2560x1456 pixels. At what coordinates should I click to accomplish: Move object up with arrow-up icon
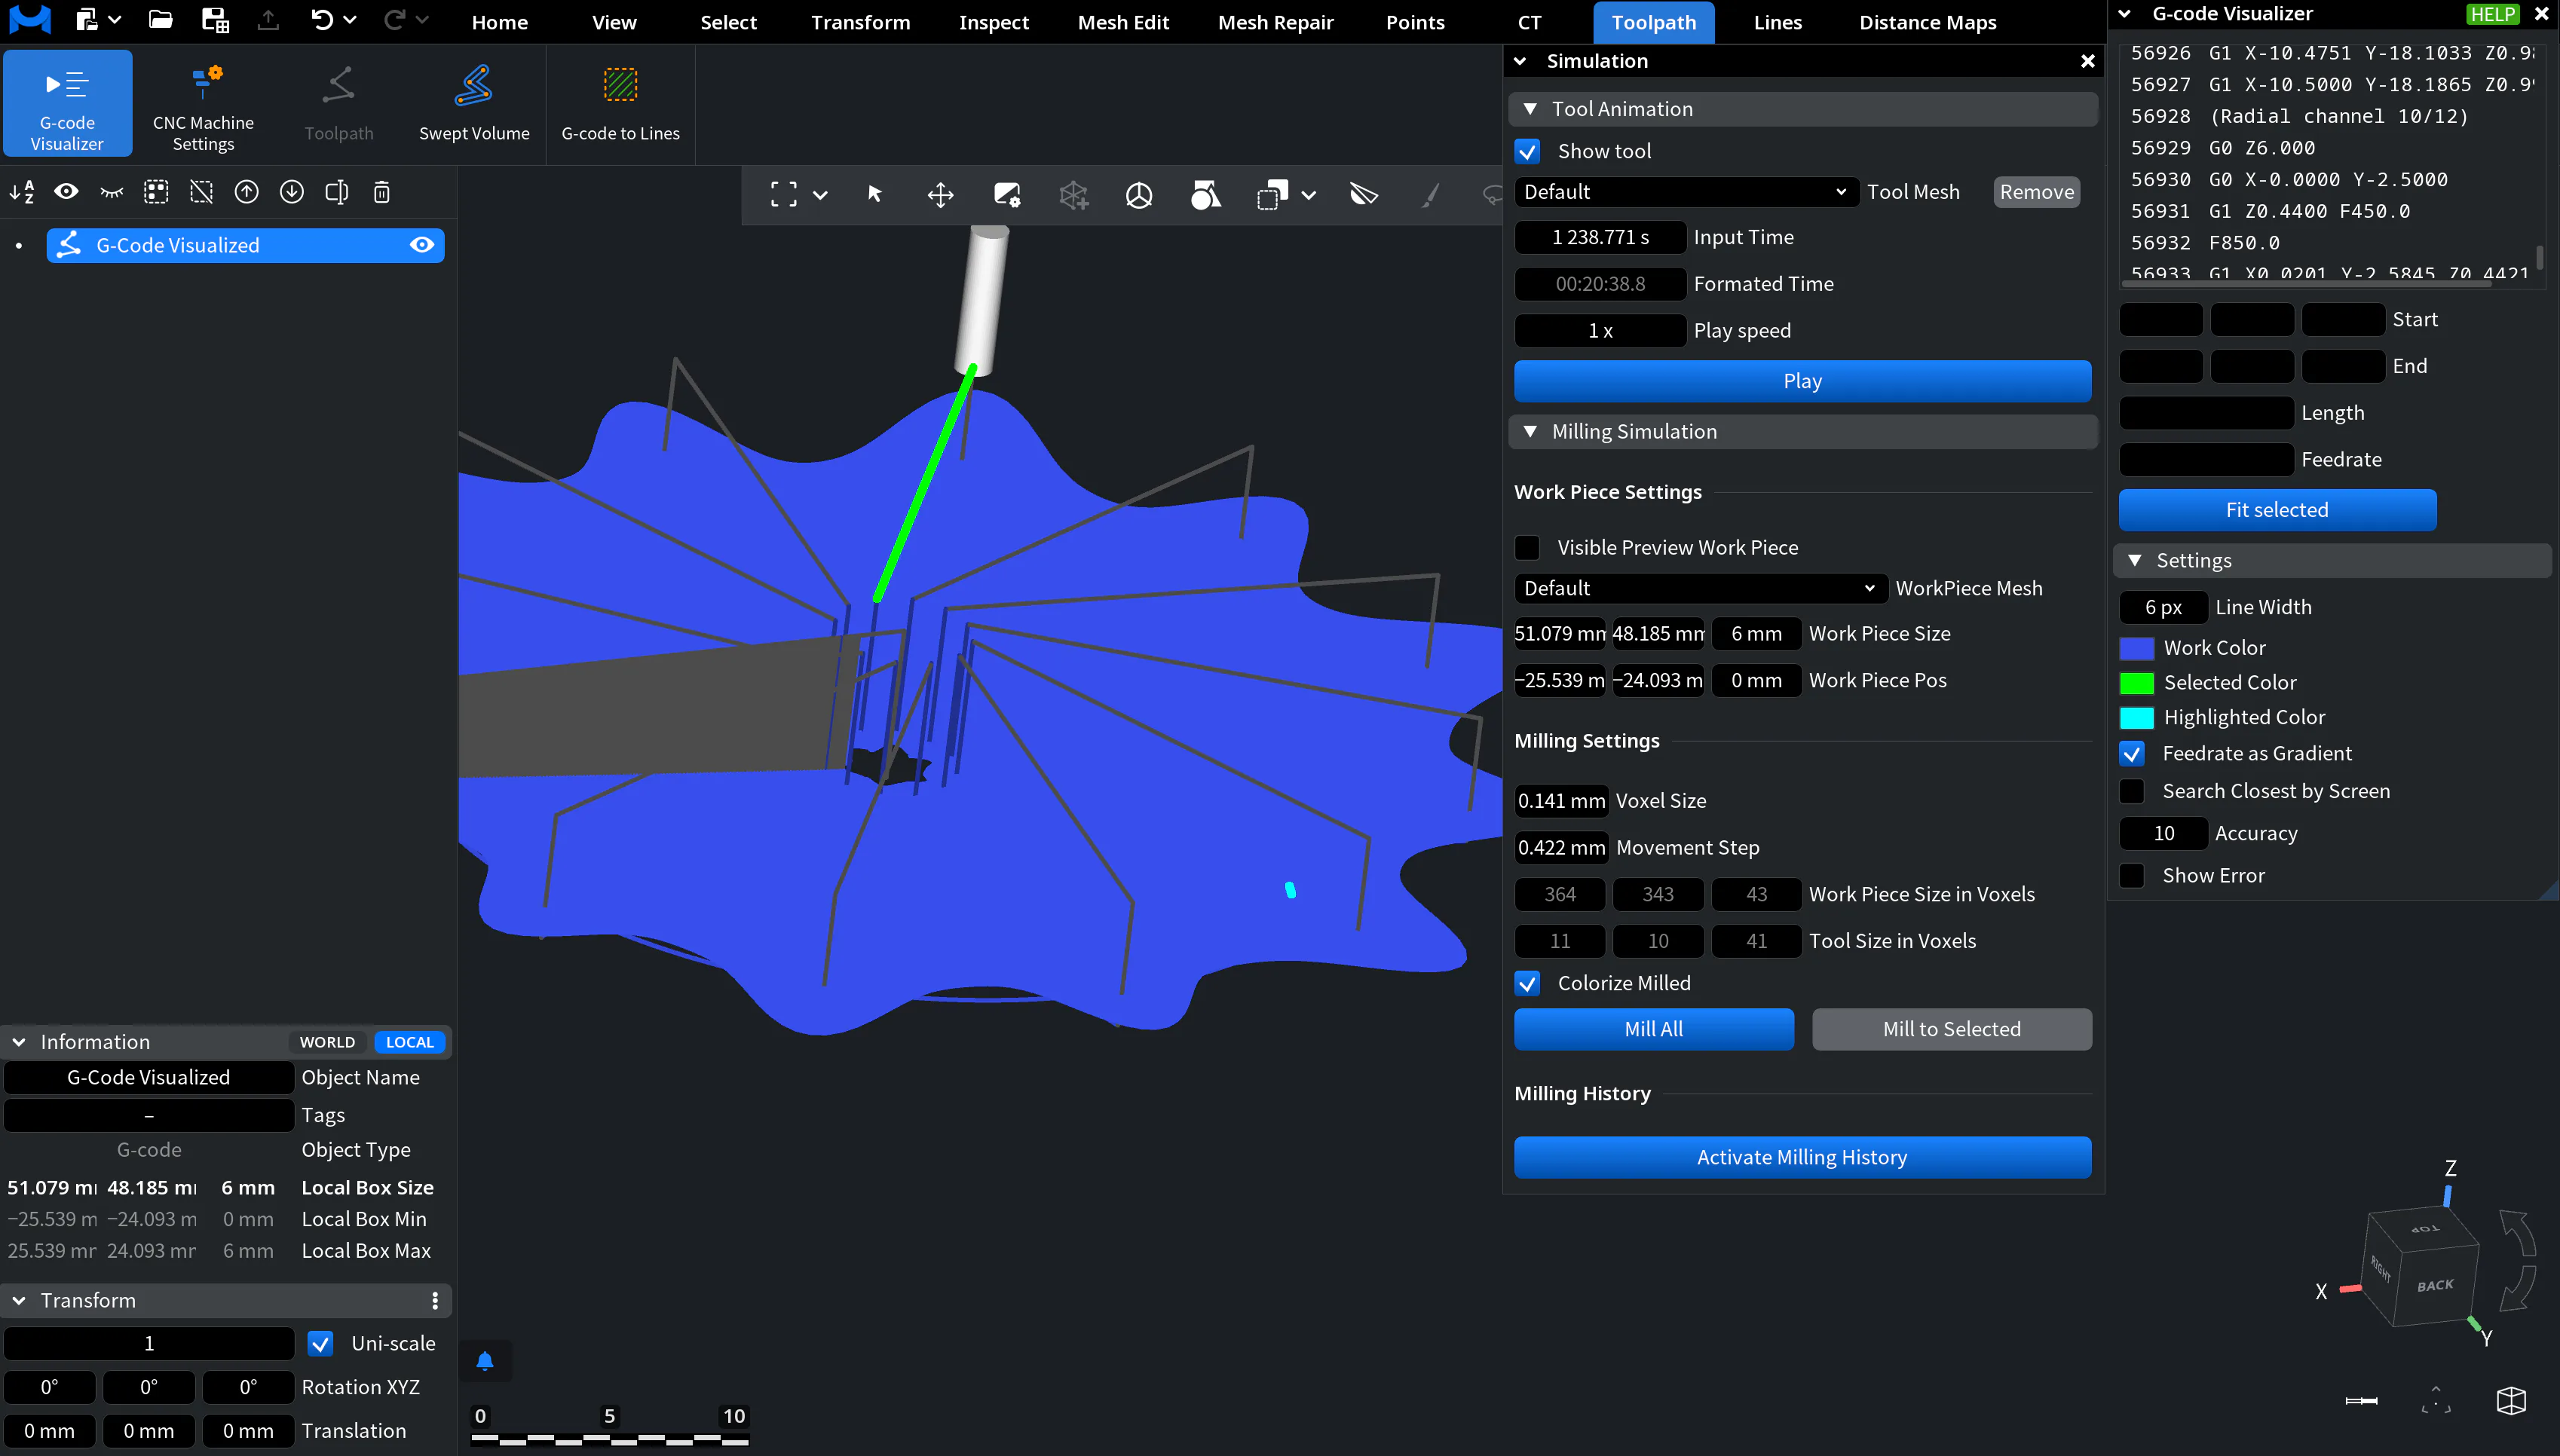point(246,192)
